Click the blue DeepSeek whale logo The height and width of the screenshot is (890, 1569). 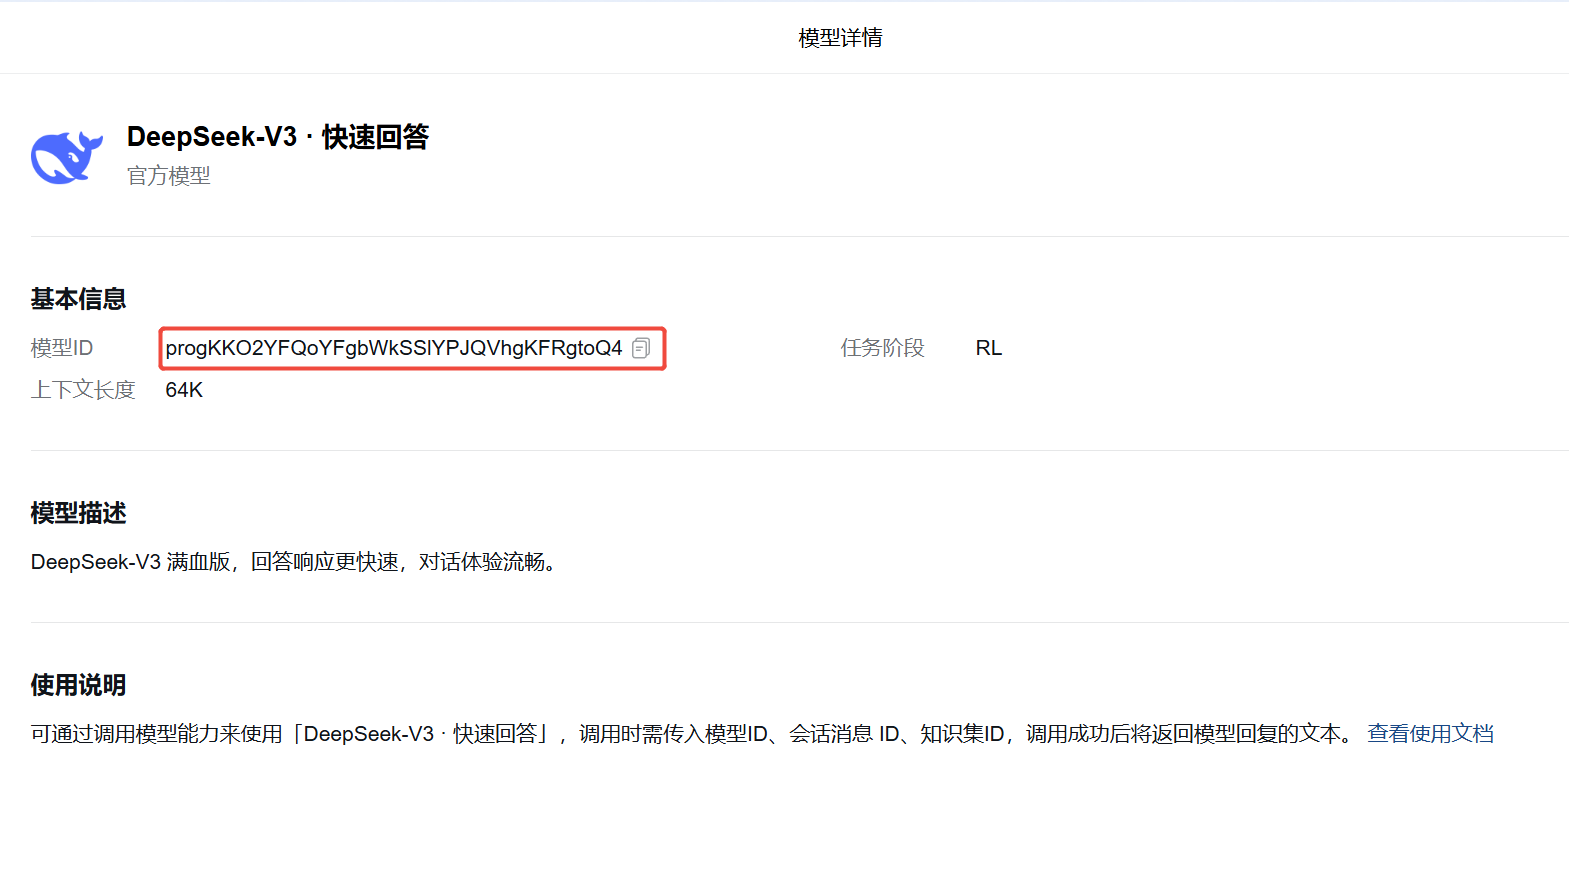tap(66, 158)
